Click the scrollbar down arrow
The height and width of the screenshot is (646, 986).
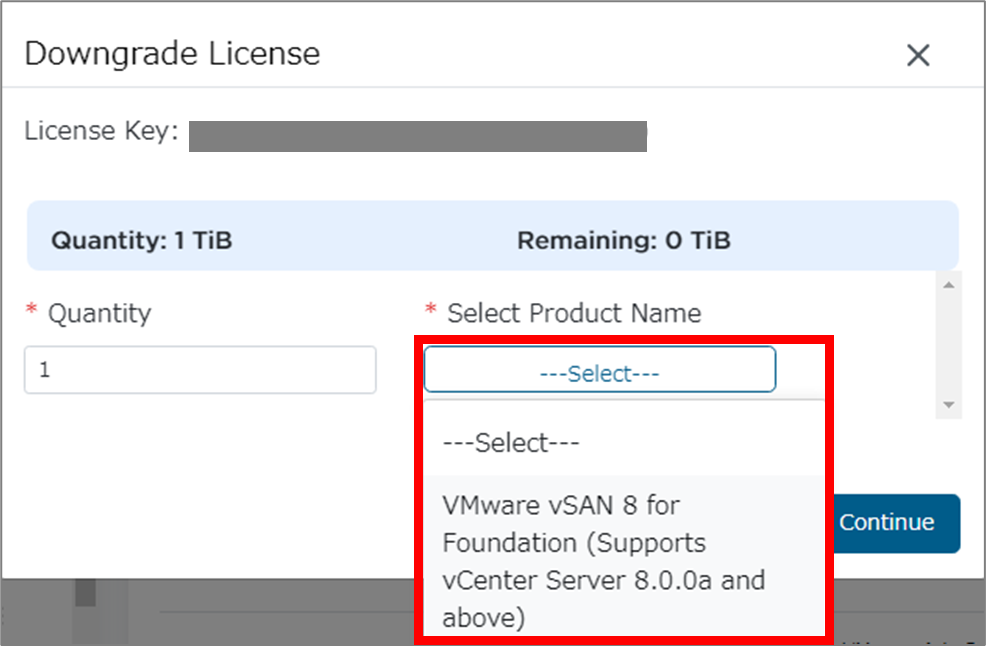point(949,404)
